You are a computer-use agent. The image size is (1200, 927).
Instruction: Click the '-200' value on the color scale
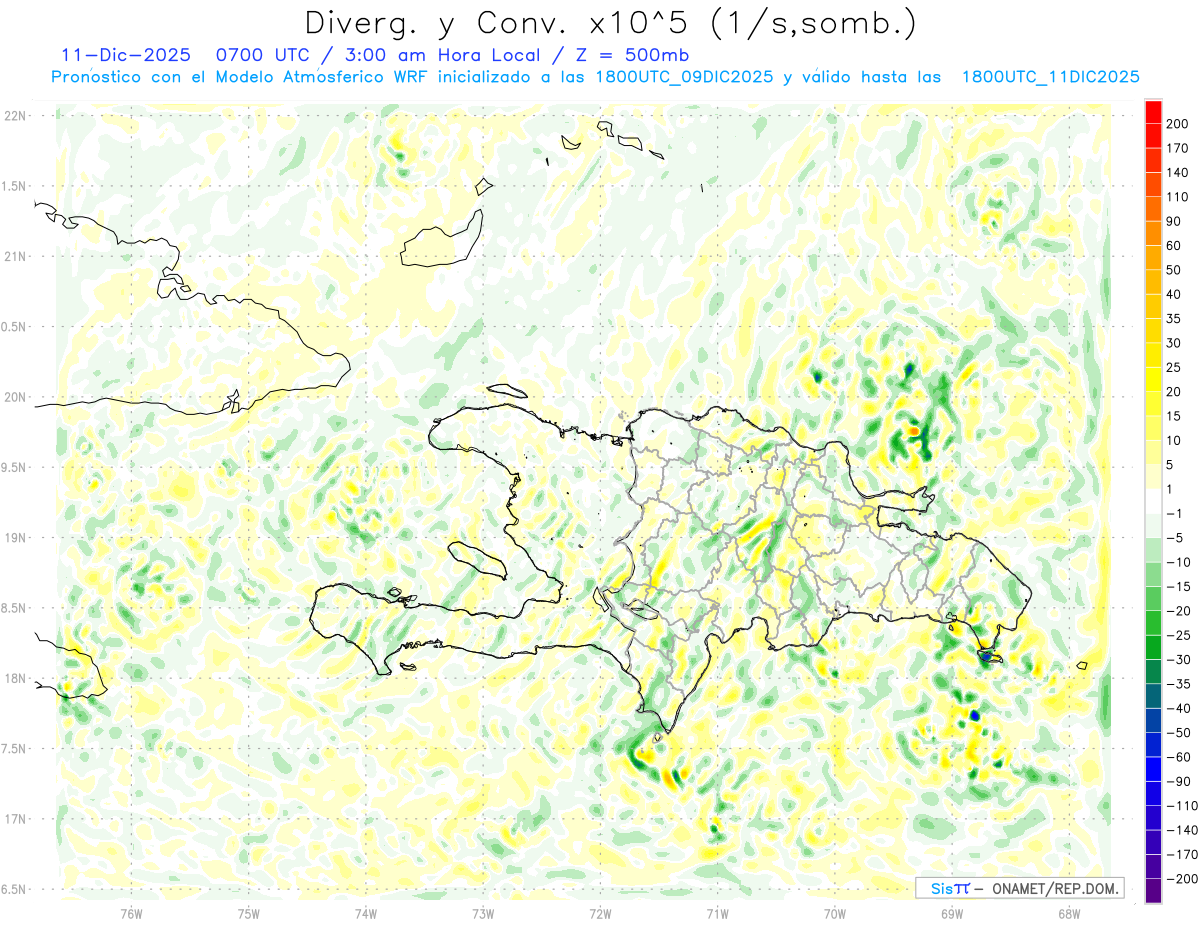[1181, 879]
